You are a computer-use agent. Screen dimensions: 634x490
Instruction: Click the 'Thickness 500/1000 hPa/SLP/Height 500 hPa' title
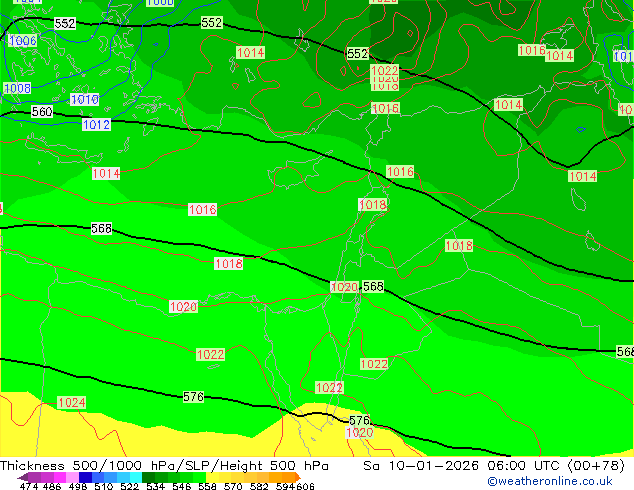coord(164,465)
